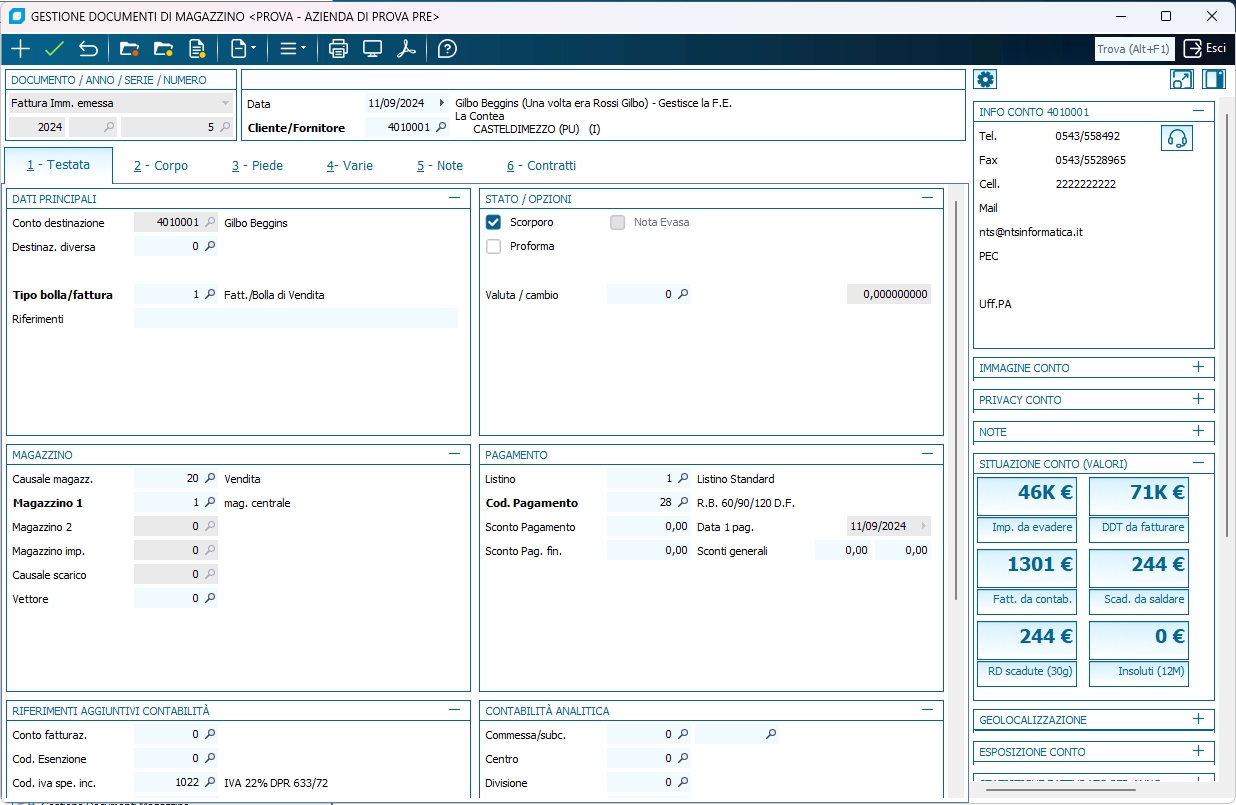Enable the Proforma checkbox
Screen dimensions: 1236x805
coord(493,246)
